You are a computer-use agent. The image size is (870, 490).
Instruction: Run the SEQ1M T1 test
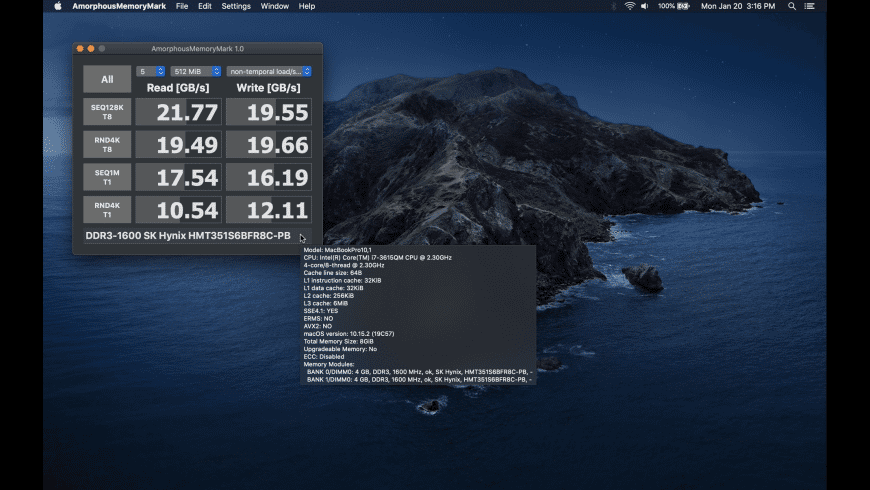107,177
